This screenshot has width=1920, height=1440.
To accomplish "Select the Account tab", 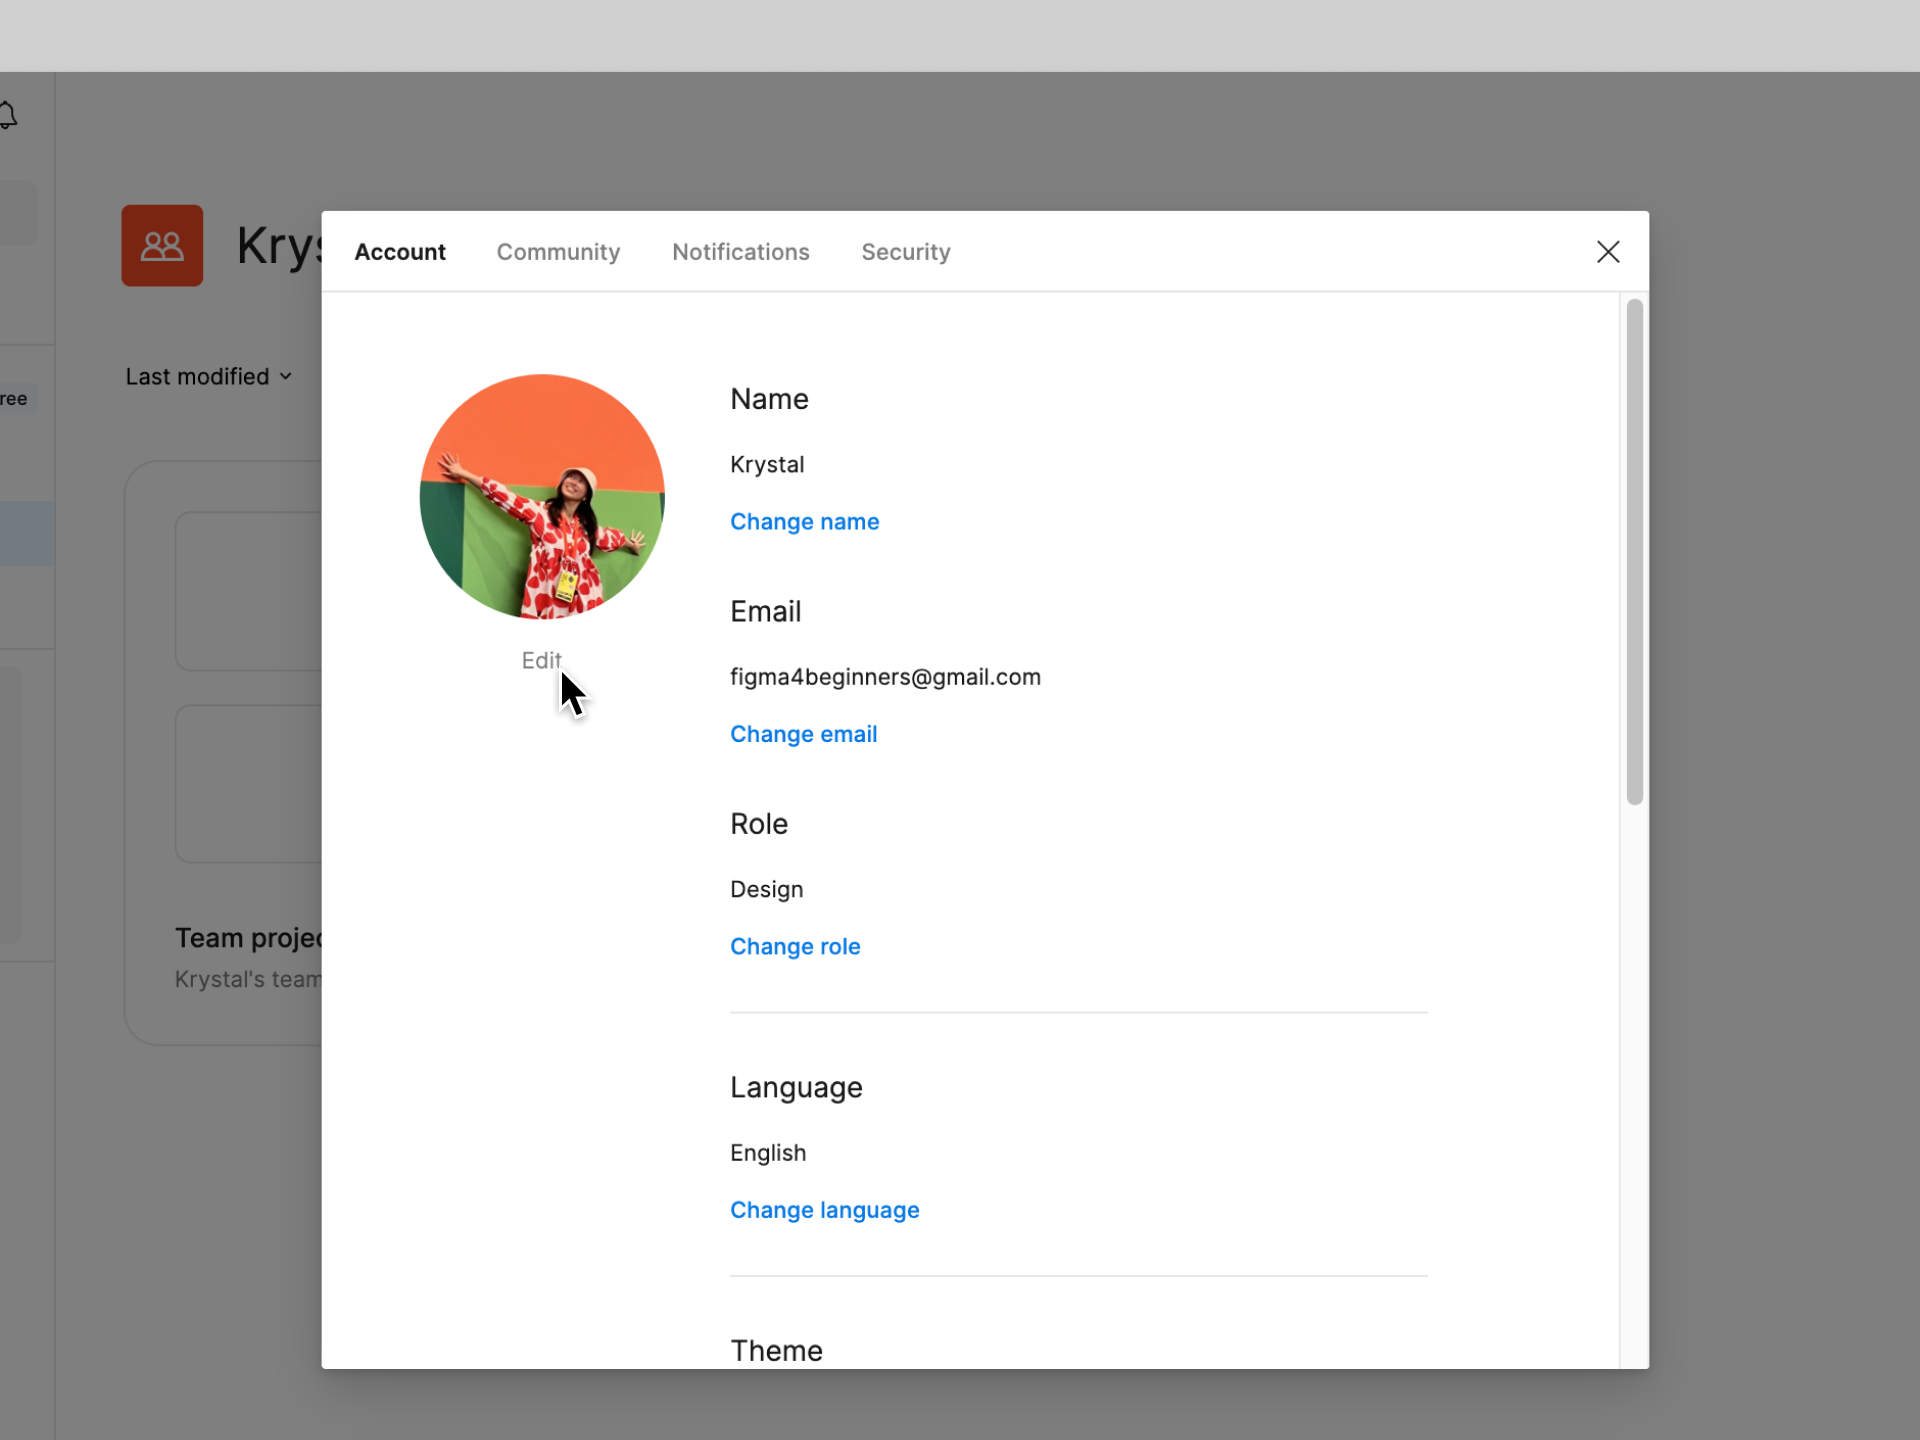I will coord(400,252).
